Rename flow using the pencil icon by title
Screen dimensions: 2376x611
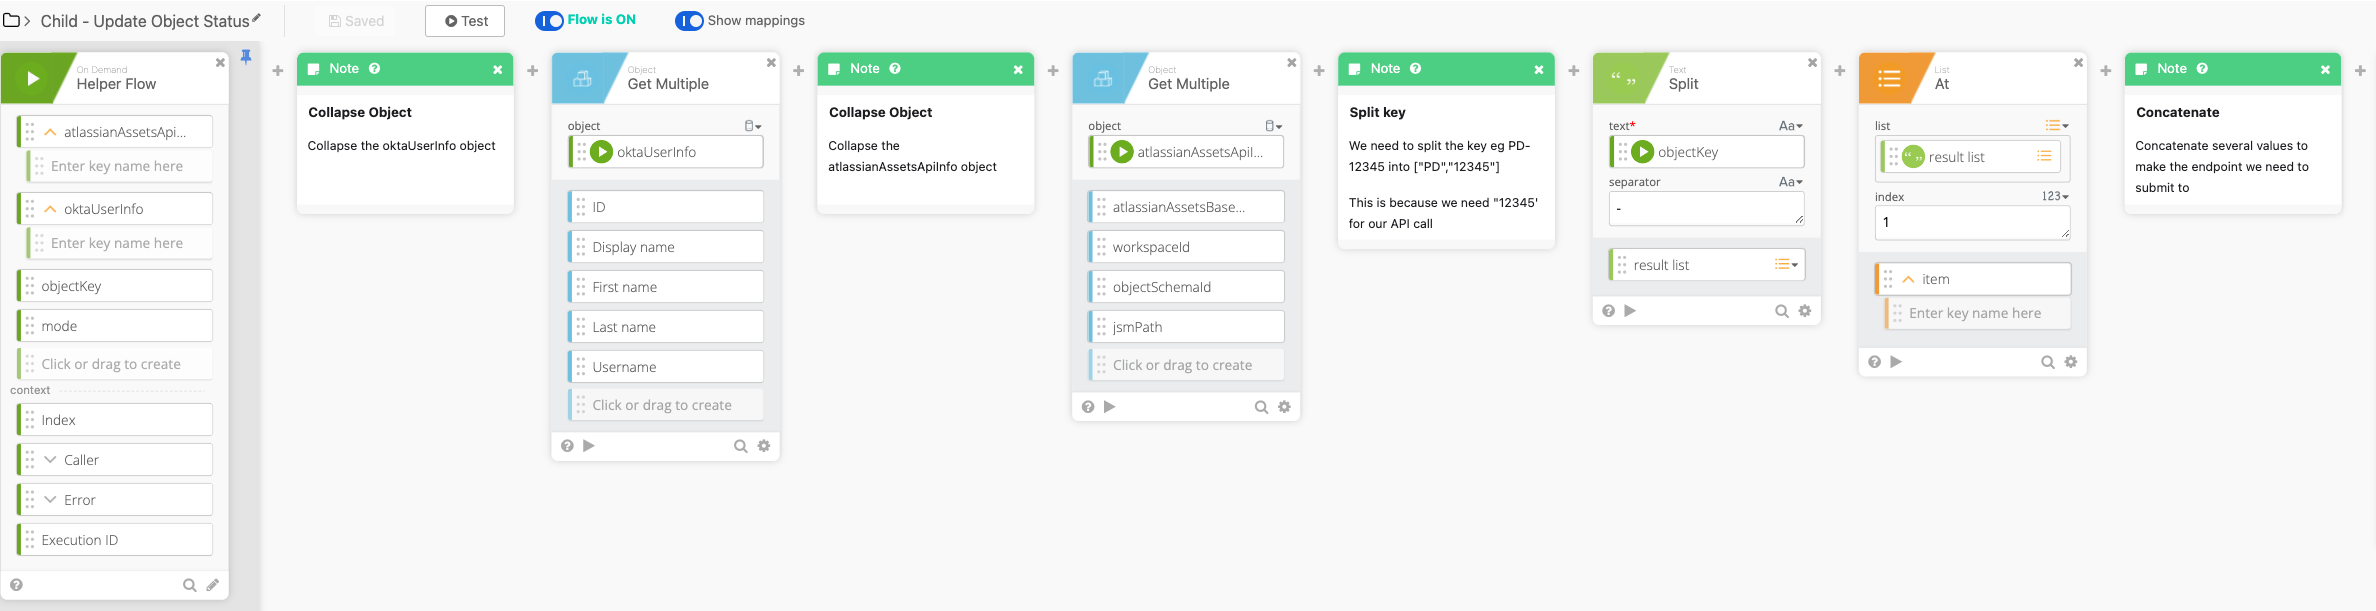(257, 18)
